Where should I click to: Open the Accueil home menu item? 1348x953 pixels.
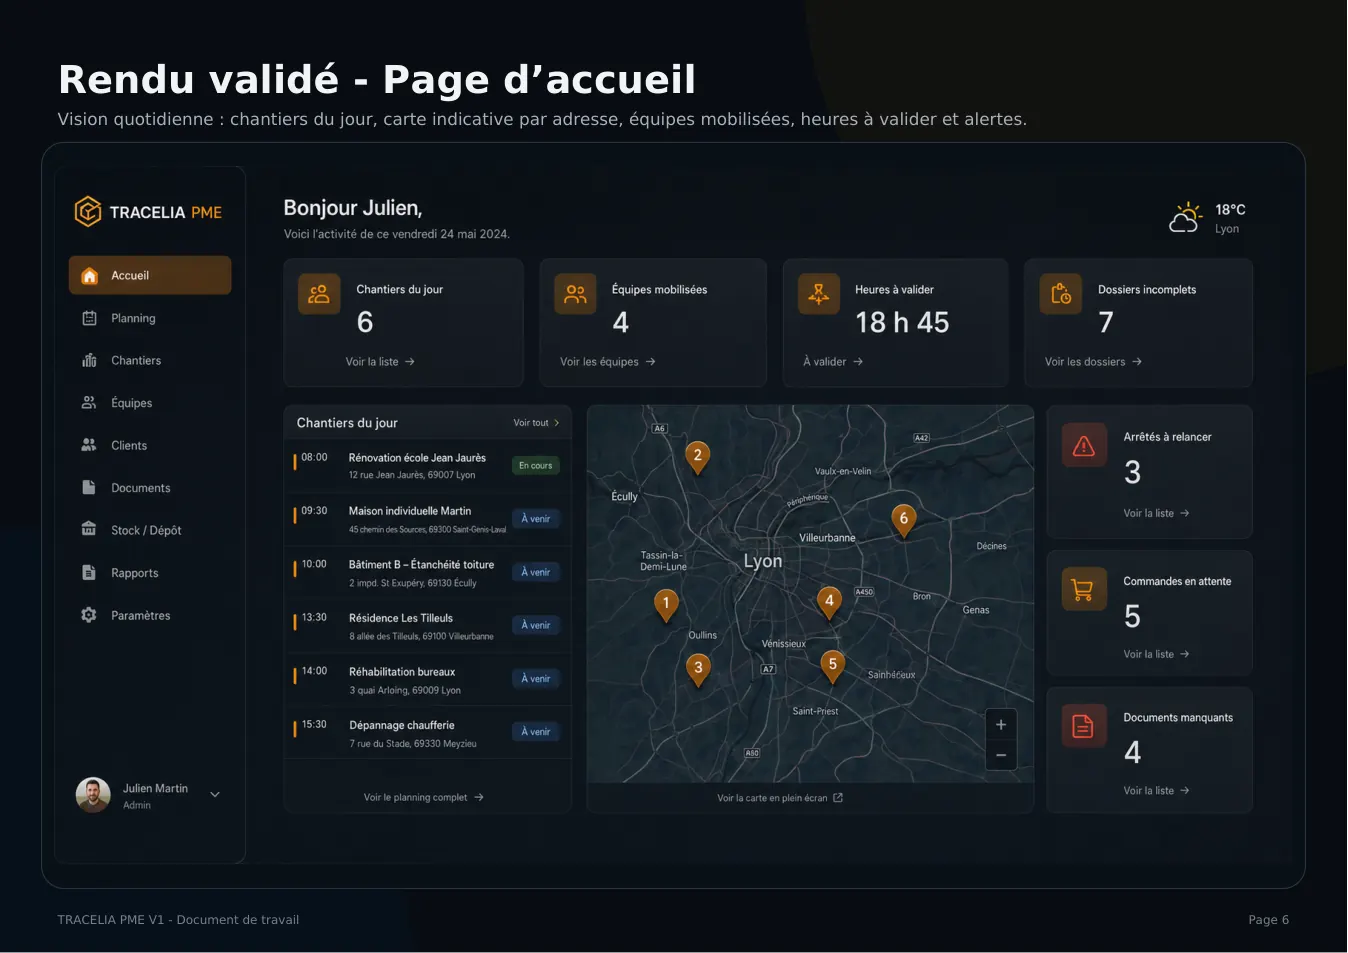[x=150, y=275]
